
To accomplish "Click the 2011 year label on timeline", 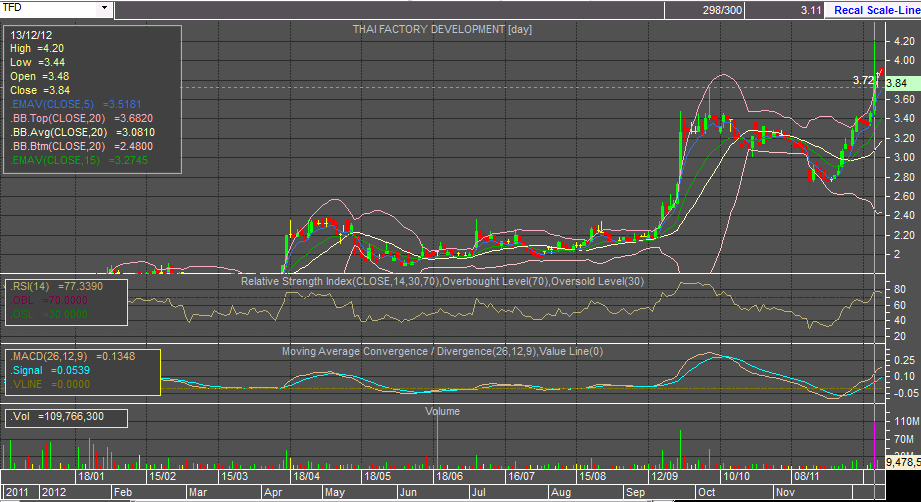I will pyautogui.click(x=16, y=492).
